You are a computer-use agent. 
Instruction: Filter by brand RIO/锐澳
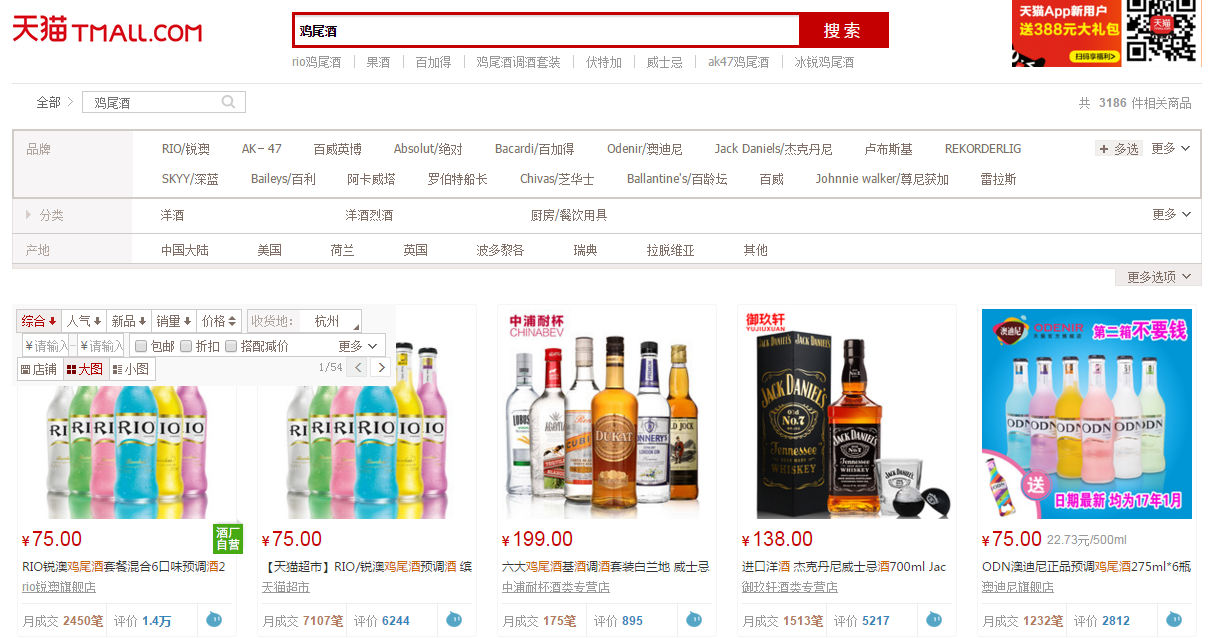pyautogui.click(x=186, y=149)
